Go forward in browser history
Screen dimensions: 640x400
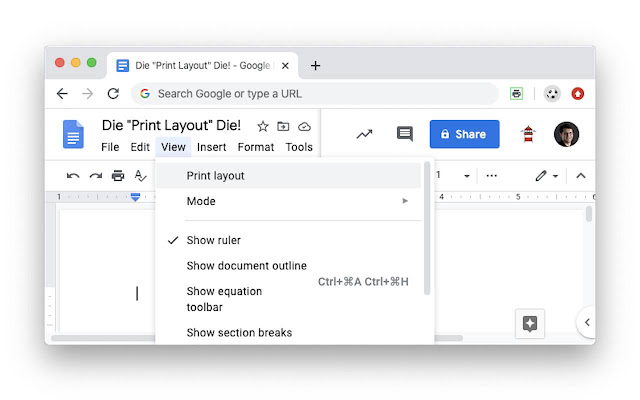coord(87,94)
